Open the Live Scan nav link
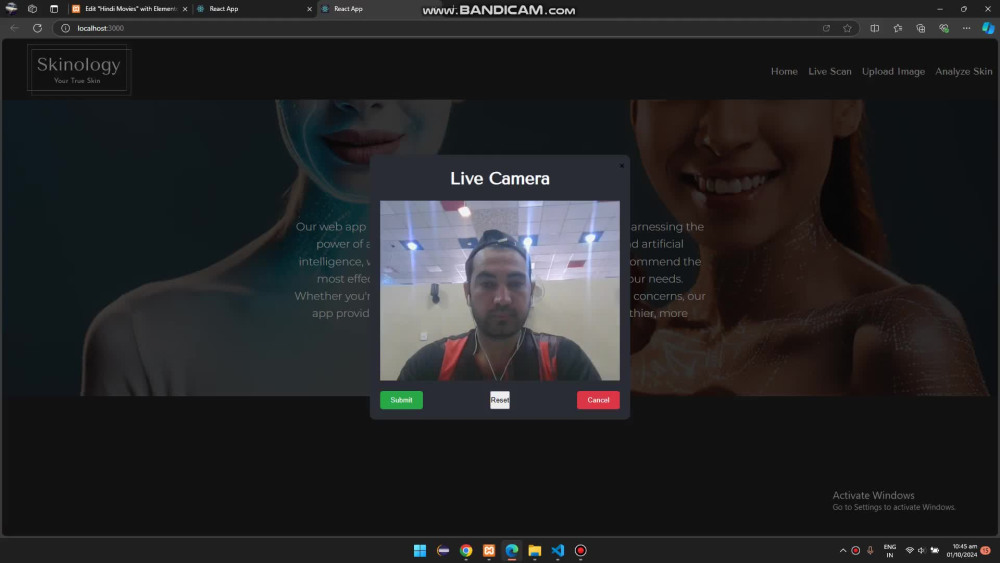This screenshot has width=1000, height=563. pyautogui.click(x=830, y=71)
